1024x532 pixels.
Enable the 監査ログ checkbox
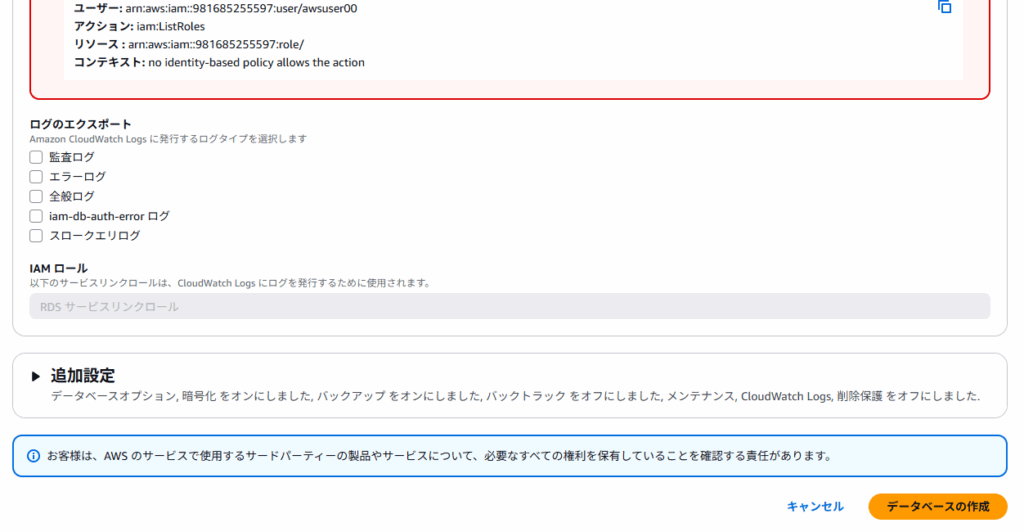(x=36, y=157)
